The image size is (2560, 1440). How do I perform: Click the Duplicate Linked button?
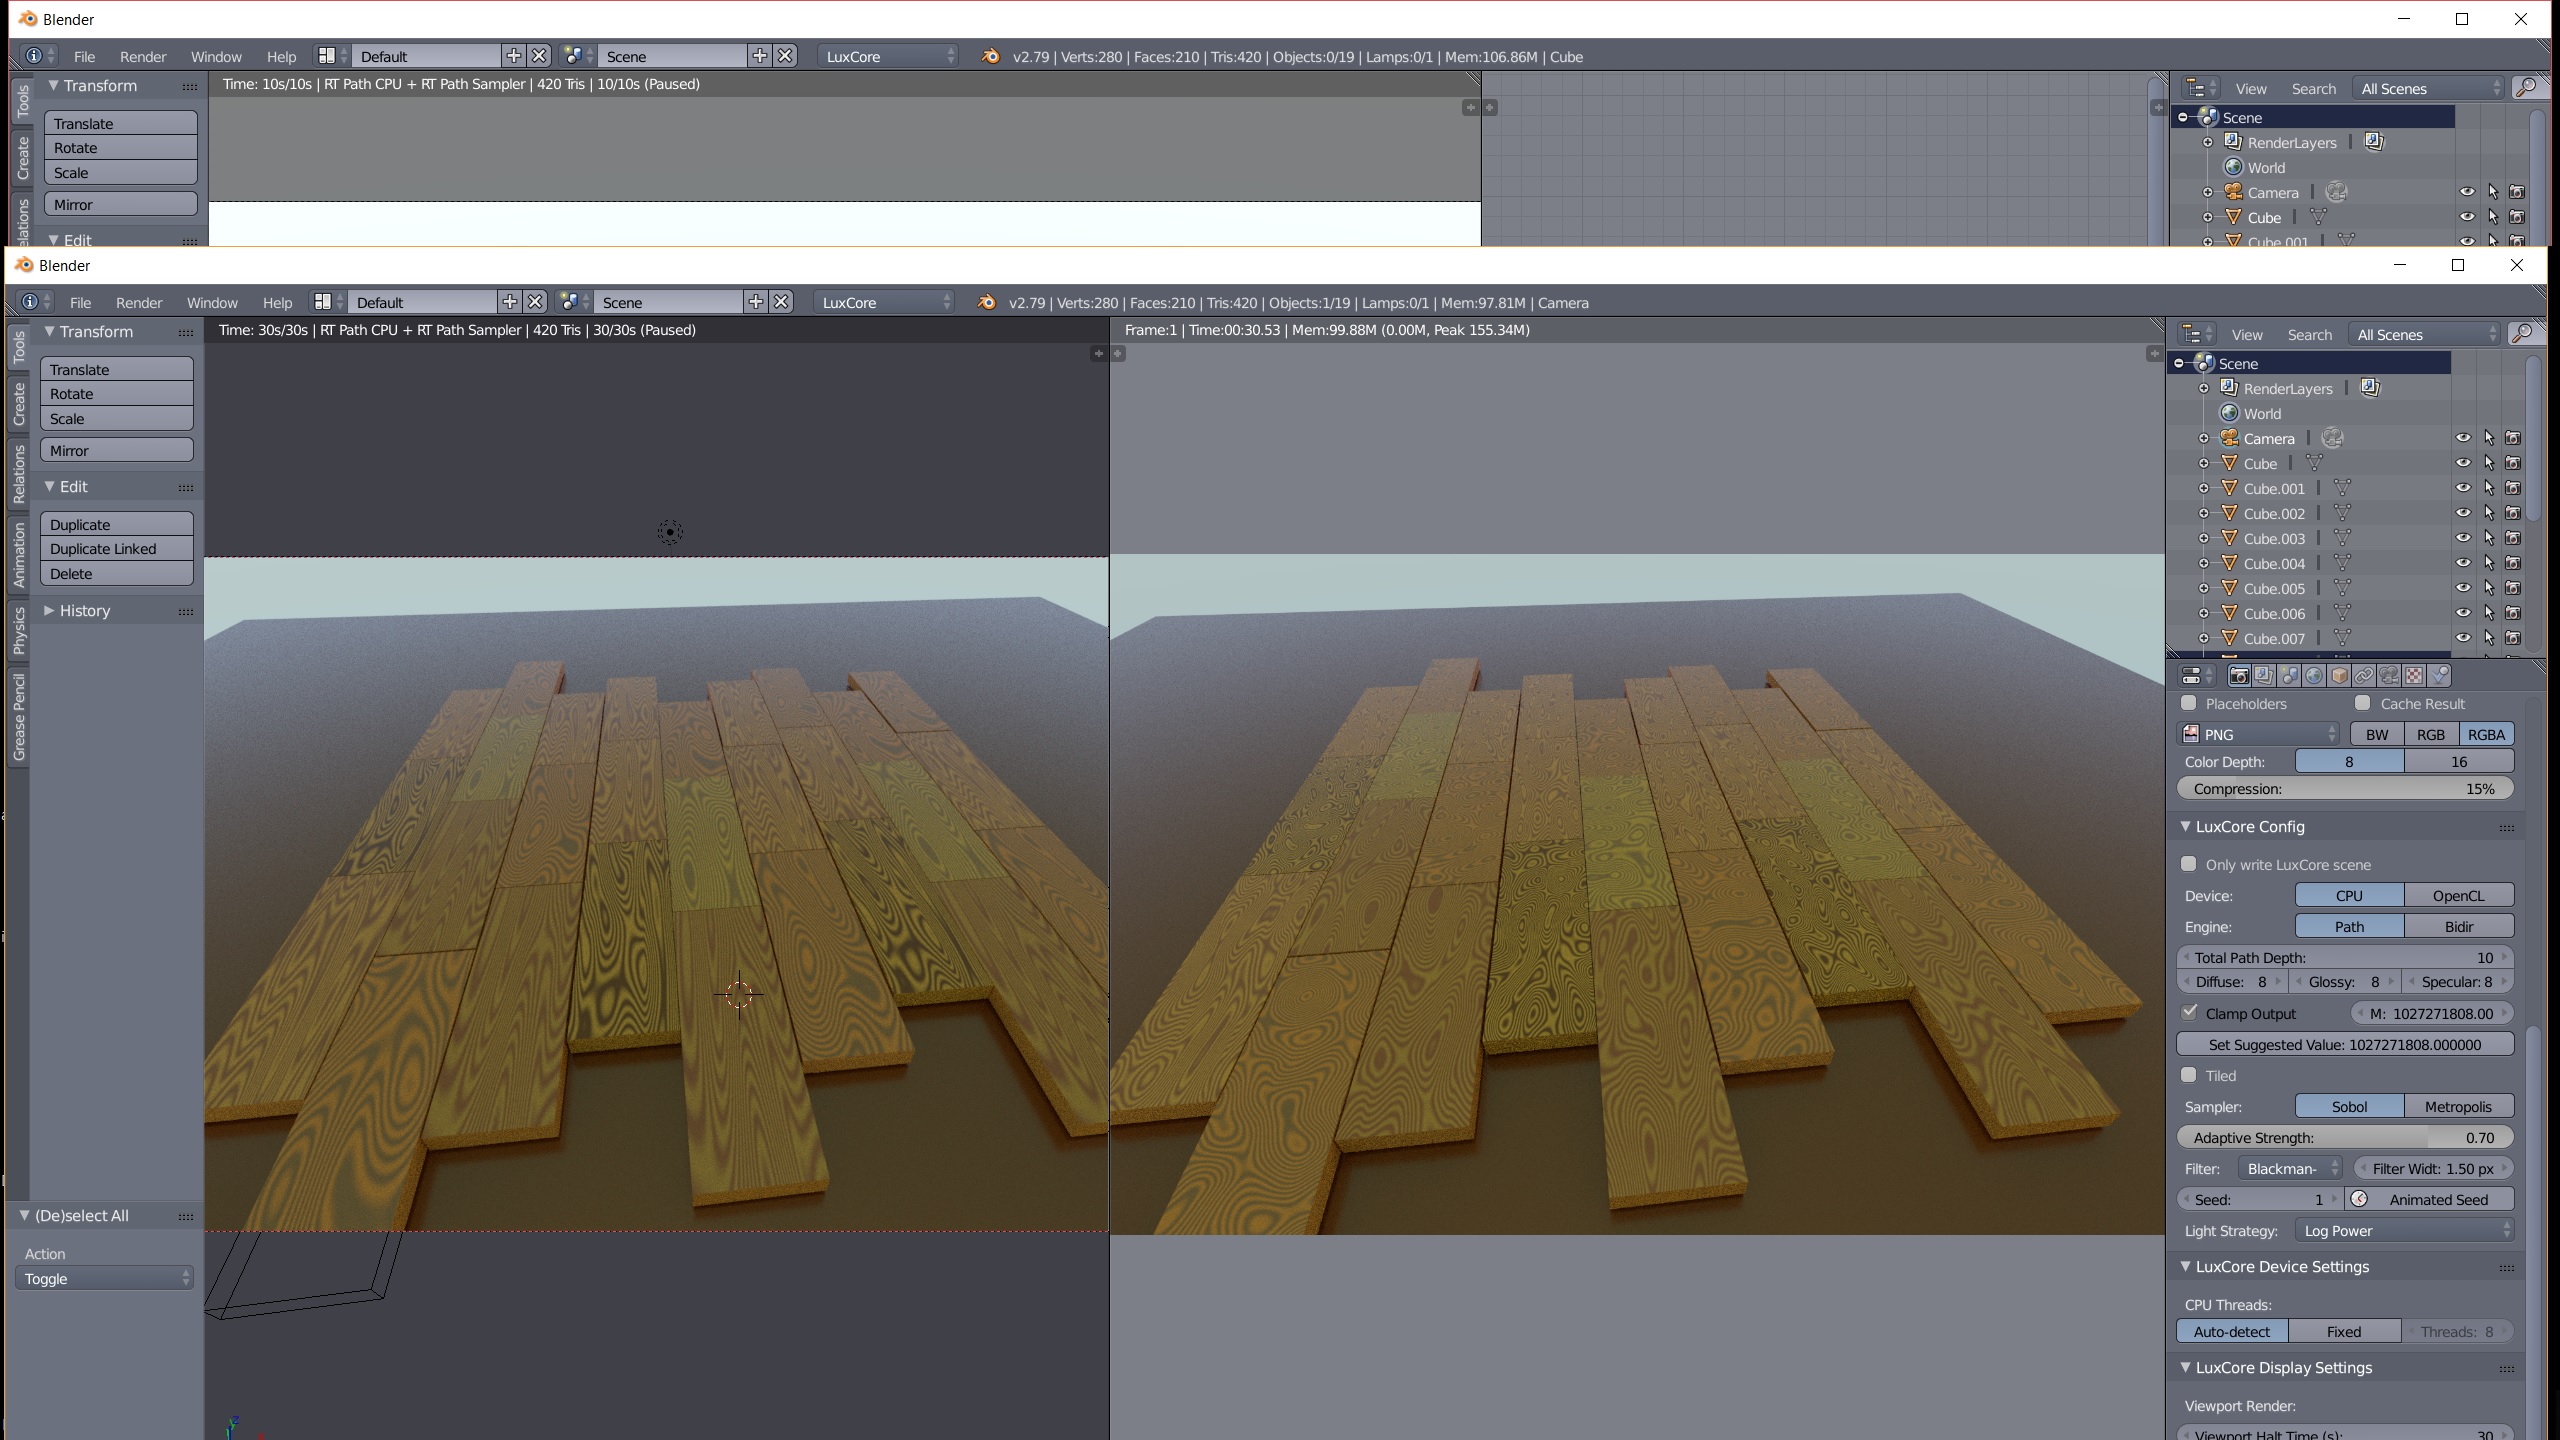(117, 548)
